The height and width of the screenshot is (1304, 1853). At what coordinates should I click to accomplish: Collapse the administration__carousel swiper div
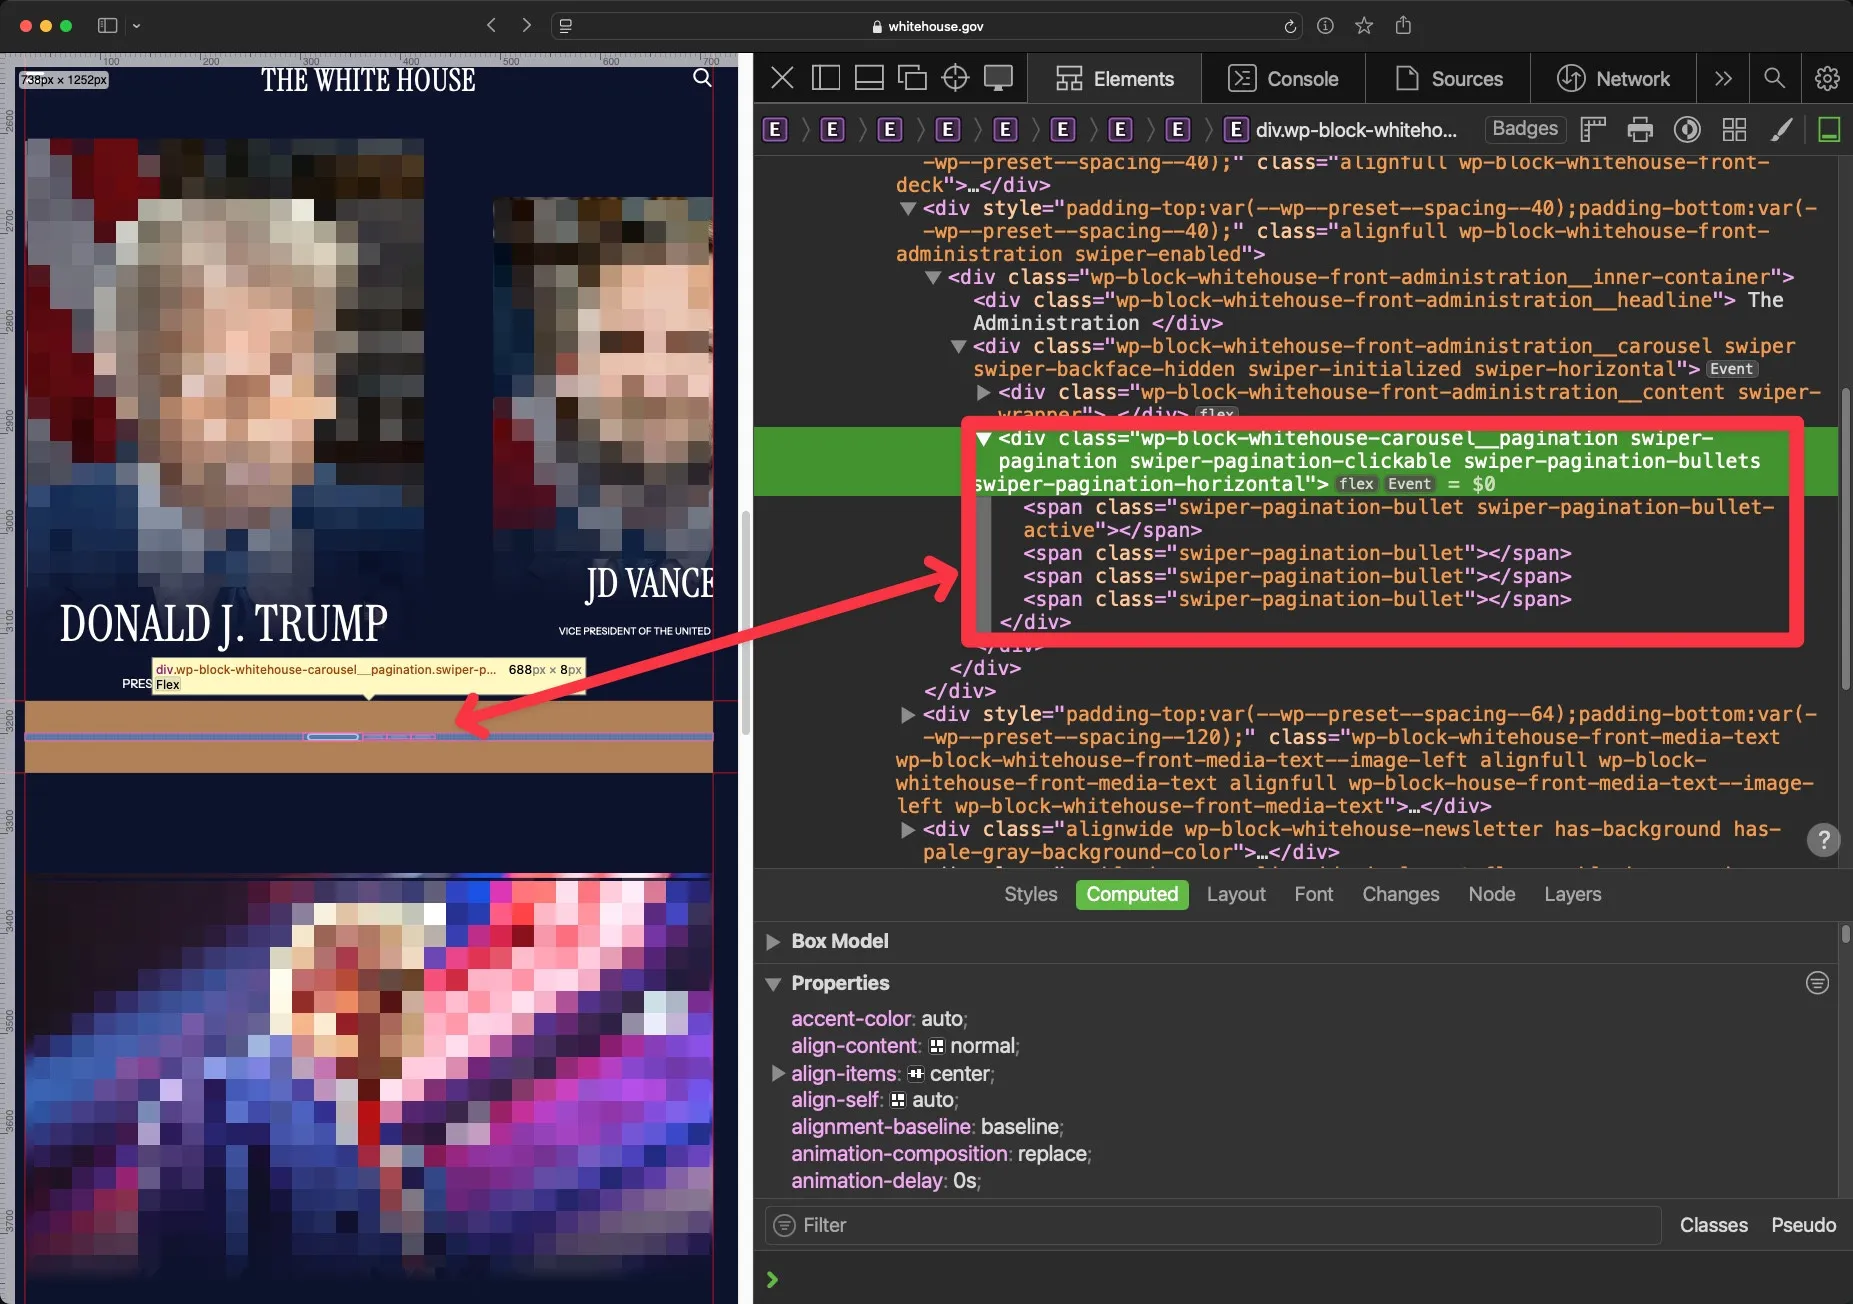pos(958,346)
